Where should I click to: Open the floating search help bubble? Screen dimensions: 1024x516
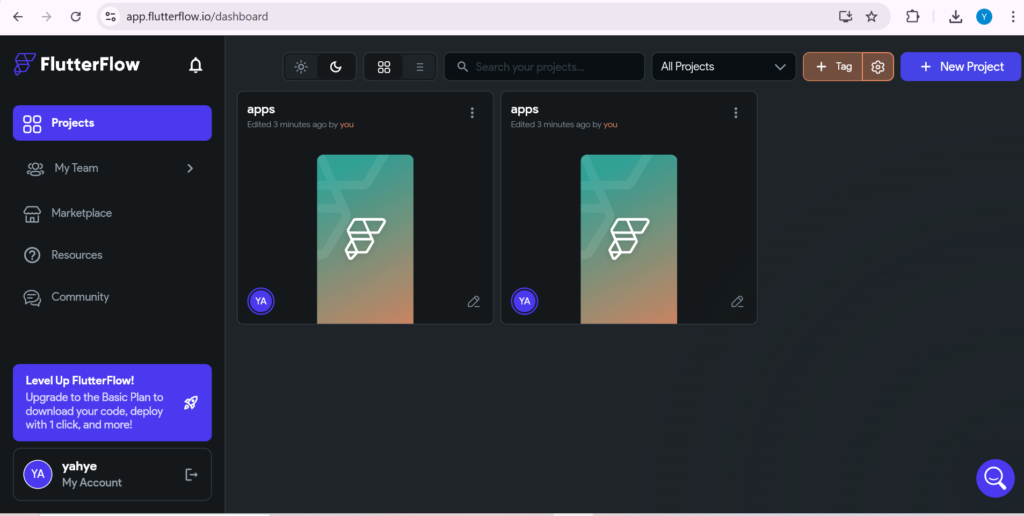click(994, 478)
